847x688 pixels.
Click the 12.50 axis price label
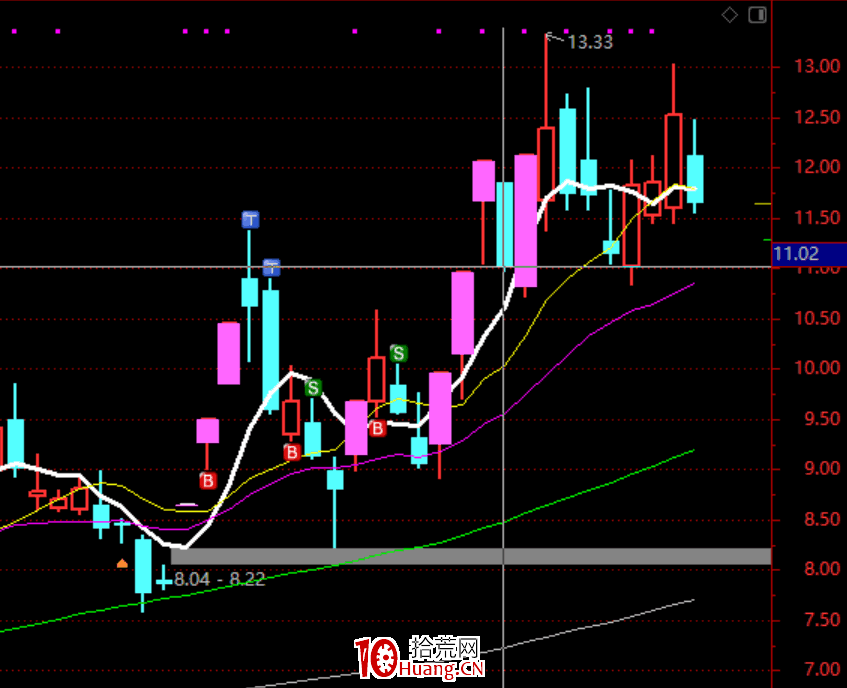click(817, 117)
